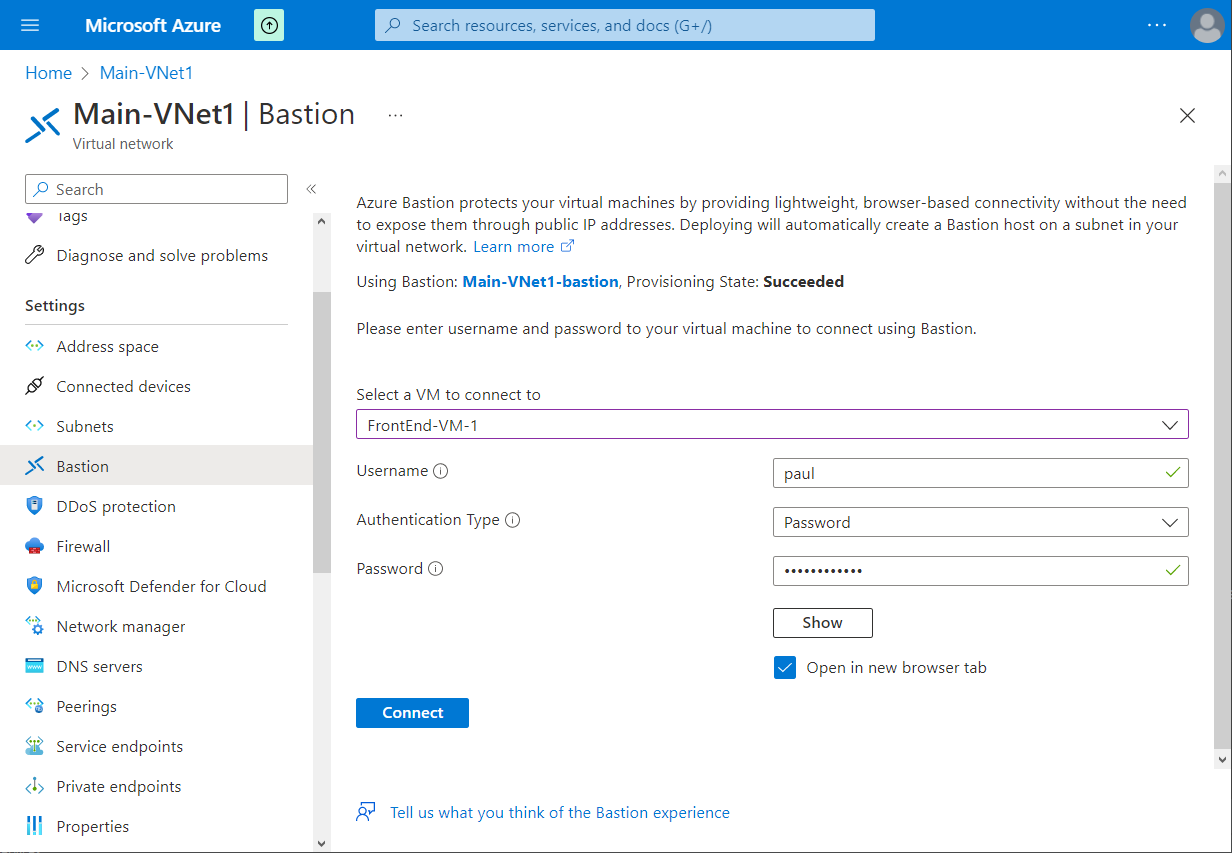
Task: Open the user account avatar
Action: 1207,25
